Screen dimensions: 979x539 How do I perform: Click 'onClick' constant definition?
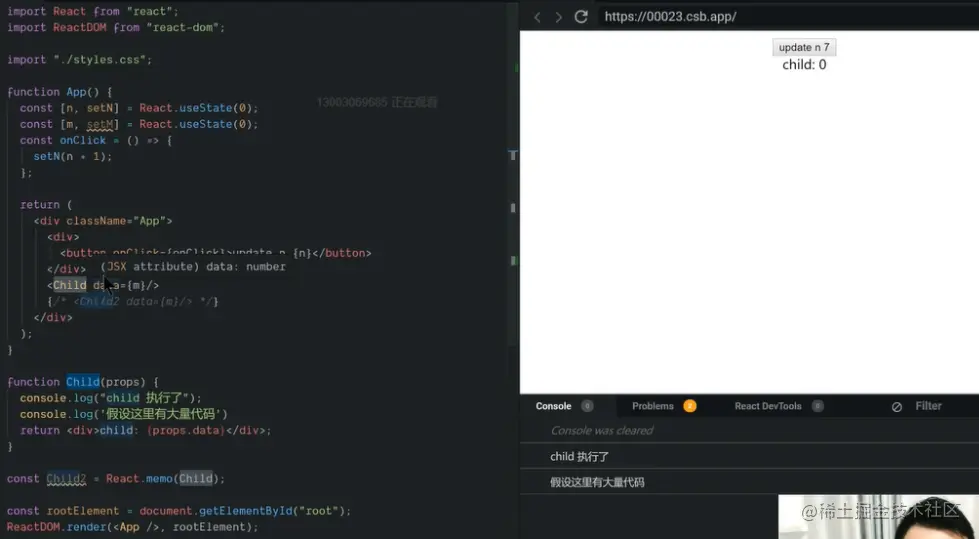coord(82,141)
